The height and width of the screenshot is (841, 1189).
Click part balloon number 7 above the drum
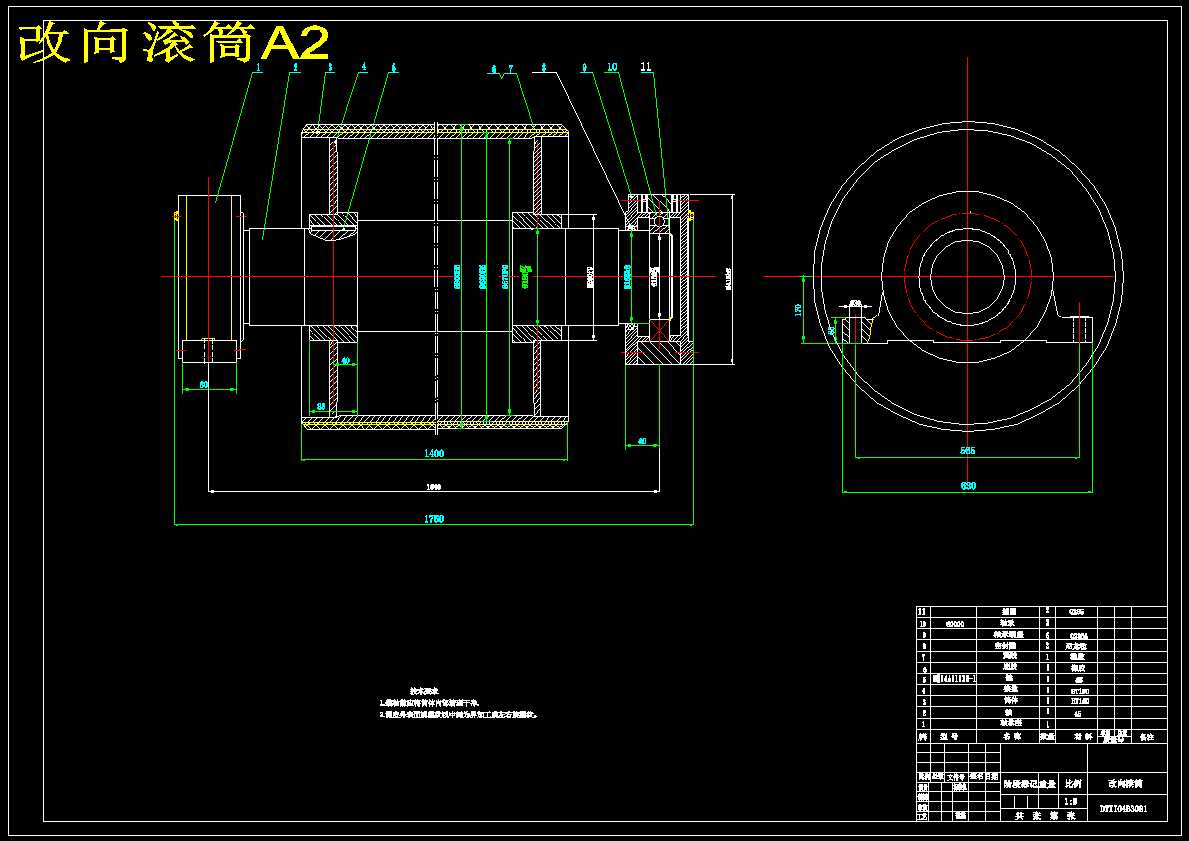click(511, 69)
